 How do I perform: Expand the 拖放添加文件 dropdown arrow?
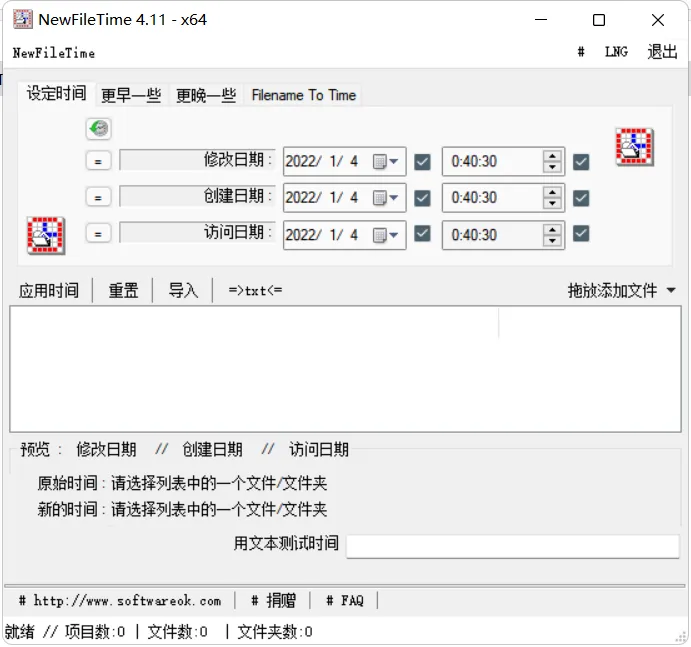tap(671, 290)
